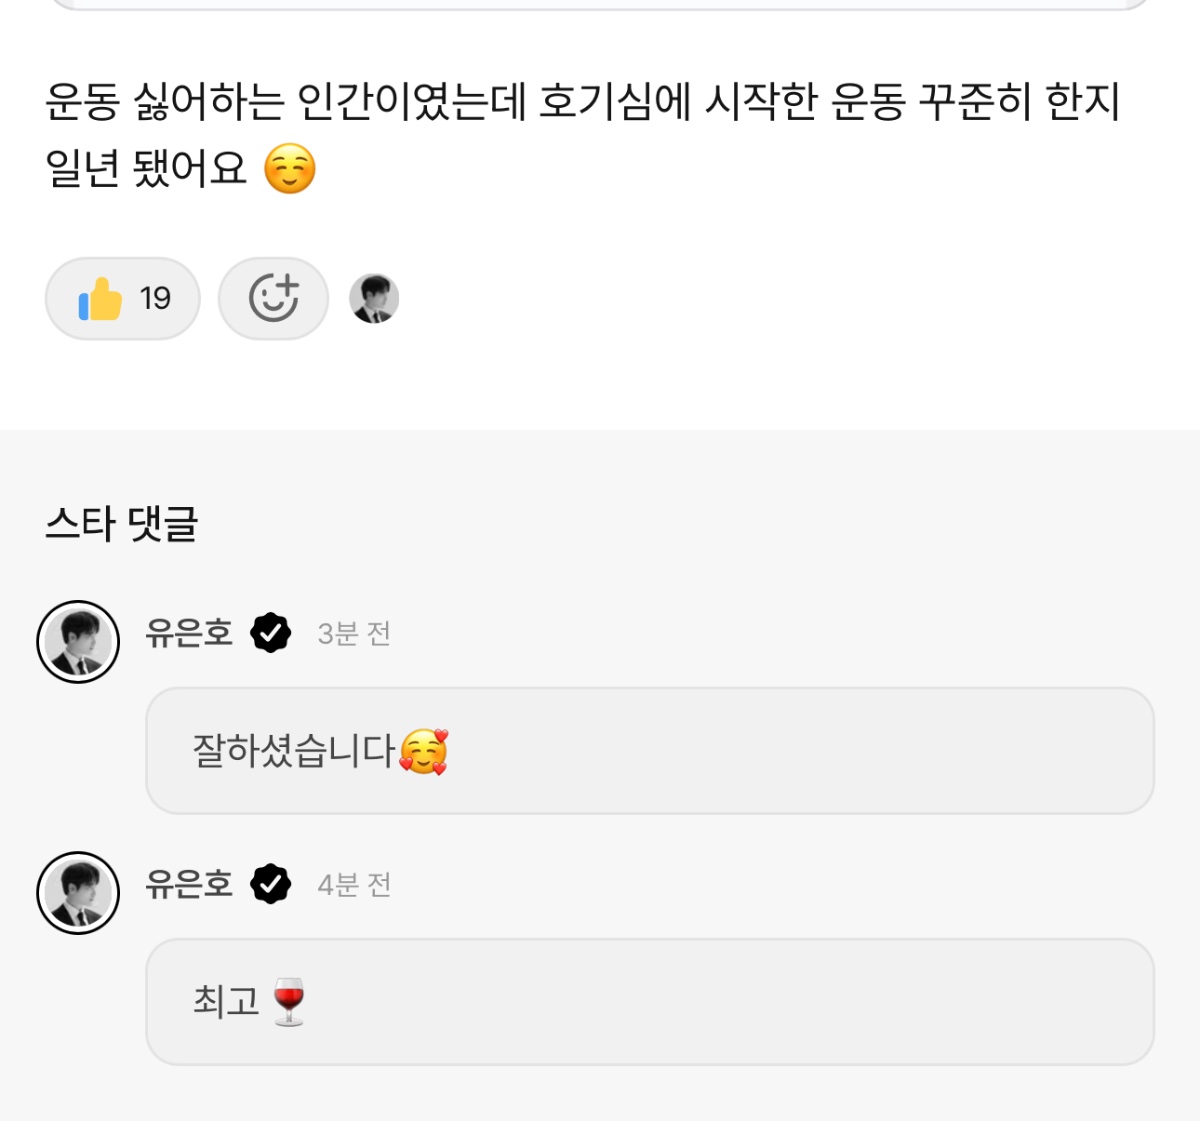
Task: Open the add emoji reaction picker
Action: click(273, 299)
